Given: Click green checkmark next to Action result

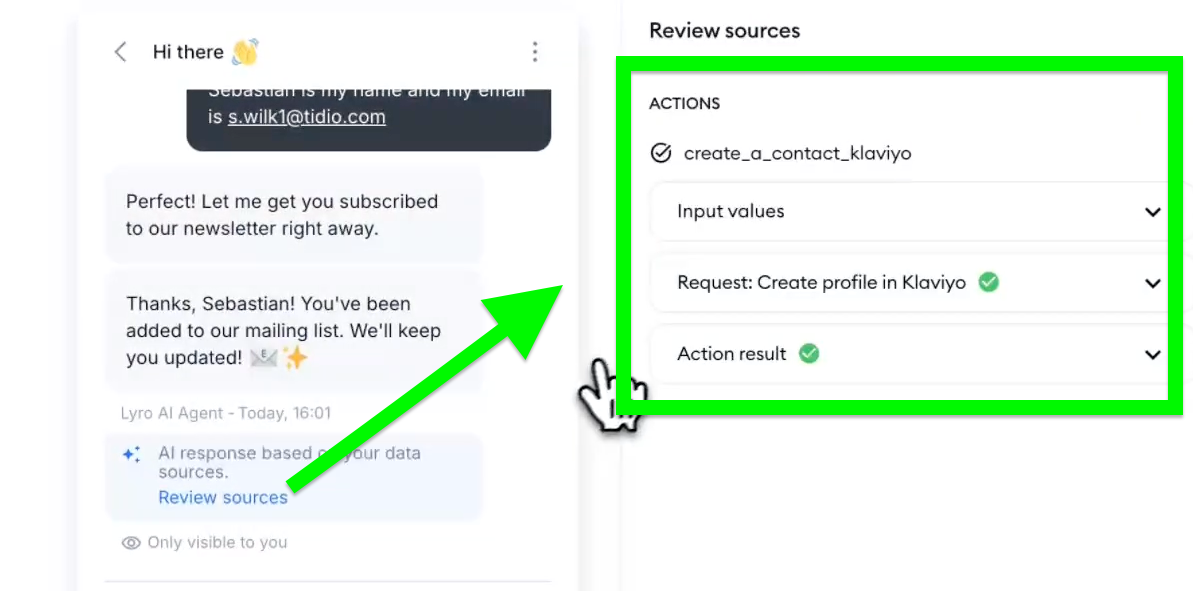Looking at the screenshot, I should click(809, 353).
